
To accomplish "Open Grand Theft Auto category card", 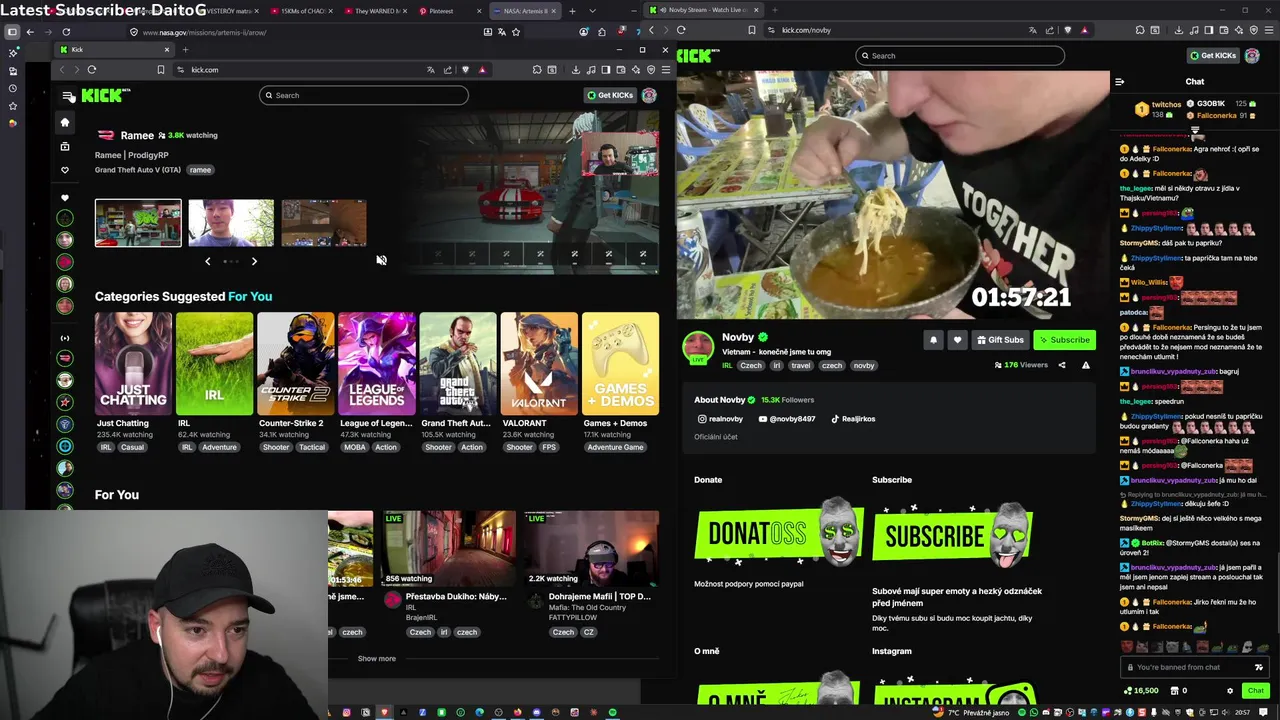I will coord(458,364).
